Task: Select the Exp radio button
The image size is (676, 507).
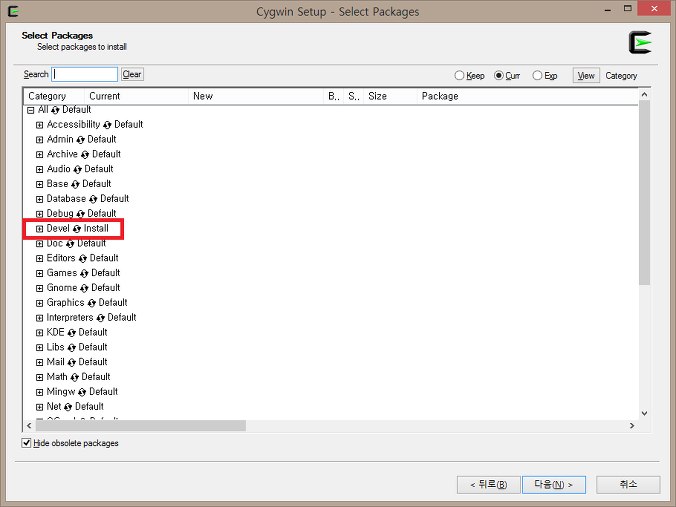Action: (x=537, y=75)
